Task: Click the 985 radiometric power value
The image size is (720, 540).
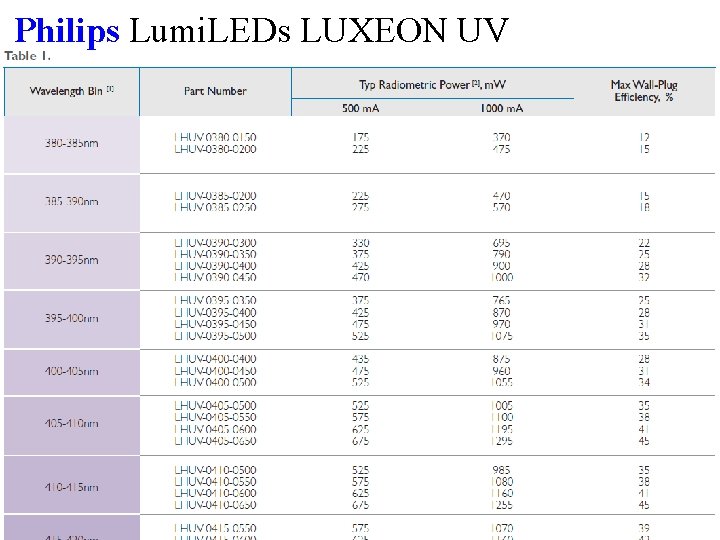Action: 501,470
